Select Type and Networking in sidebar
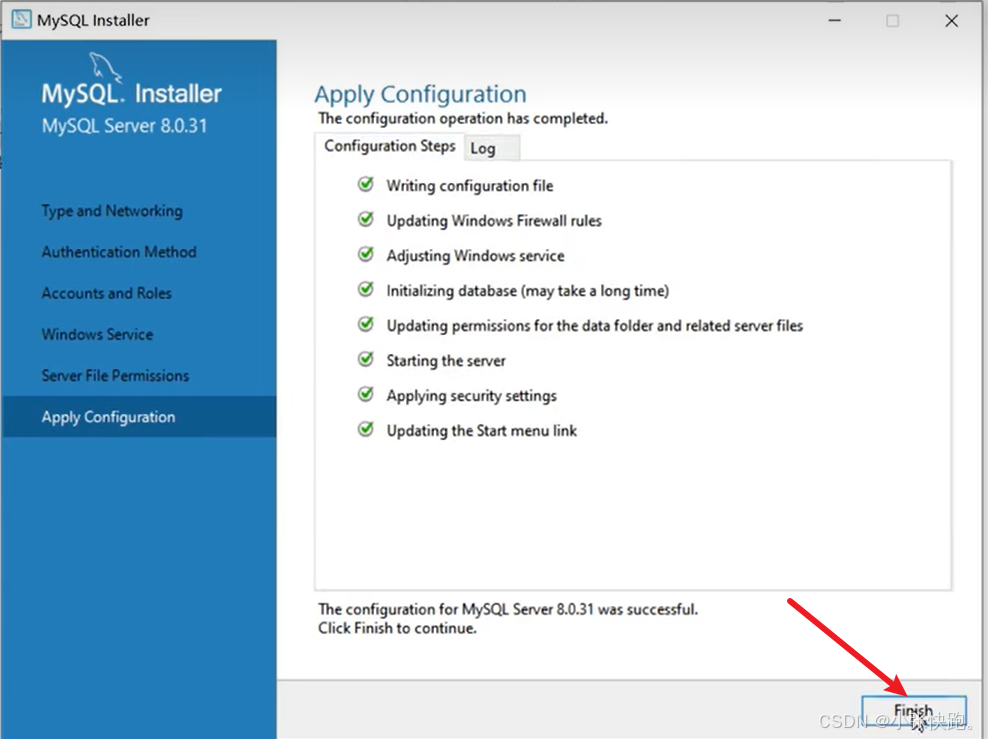This screenshot has height=739, width=988. pos(112,211)
